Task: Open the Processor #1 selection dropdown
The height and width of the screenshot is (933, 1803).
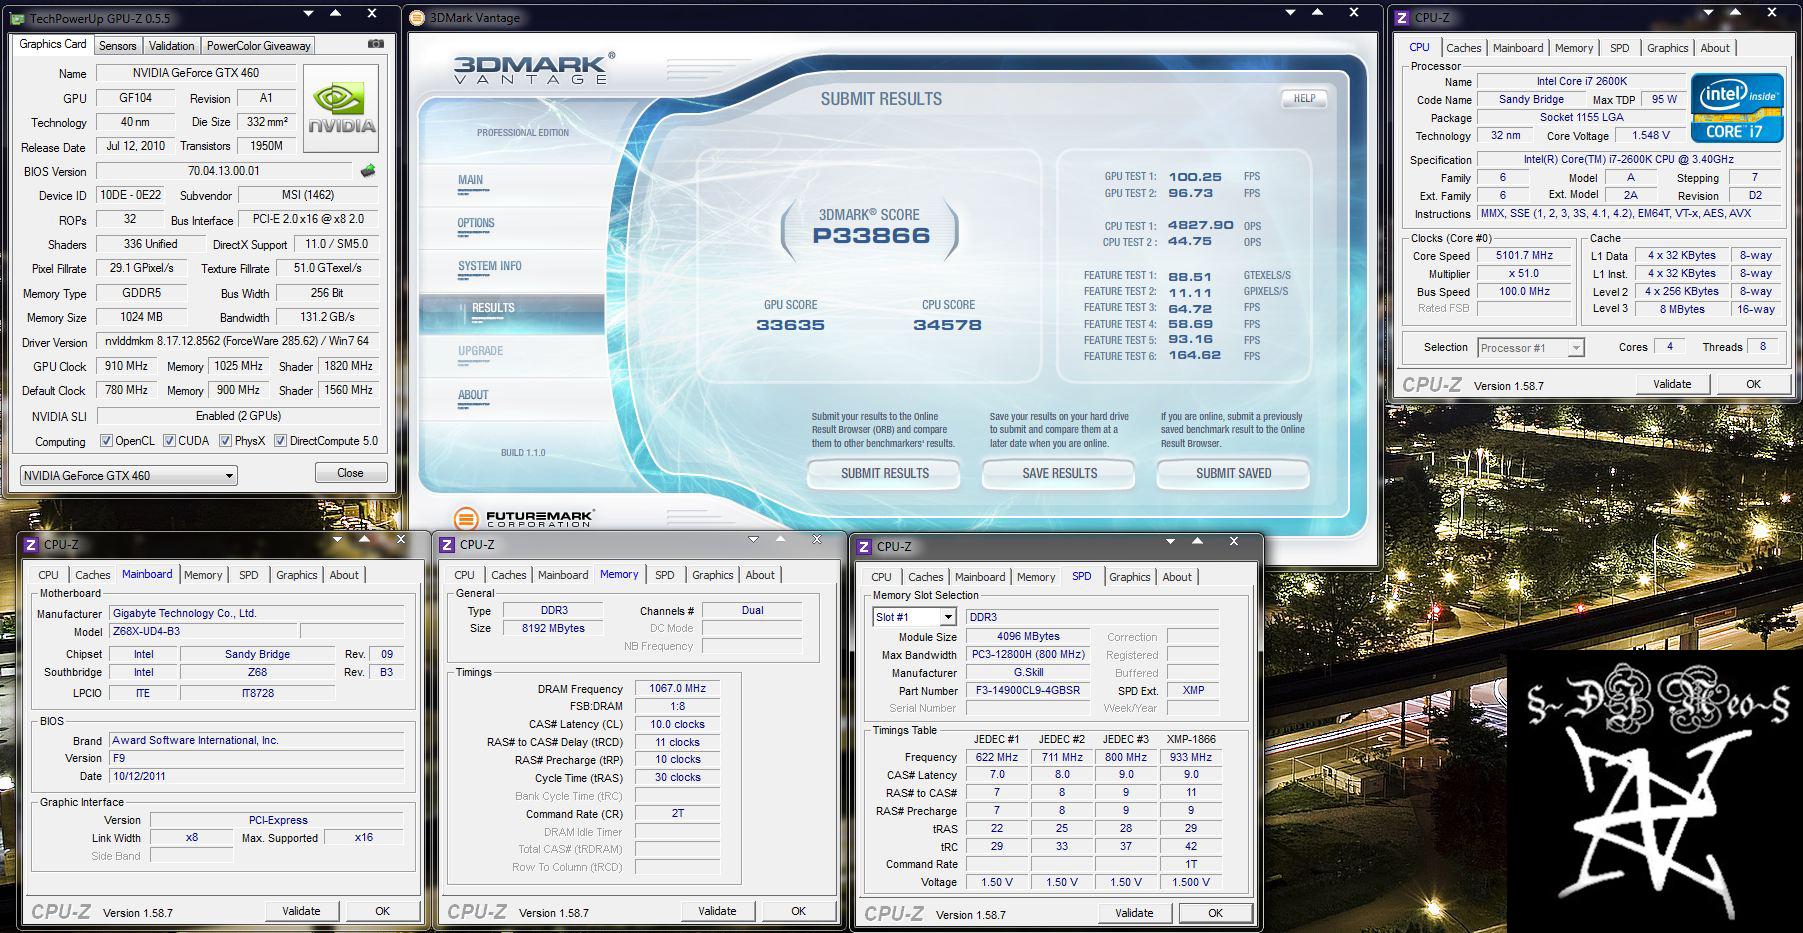Action: point(1531,348)
